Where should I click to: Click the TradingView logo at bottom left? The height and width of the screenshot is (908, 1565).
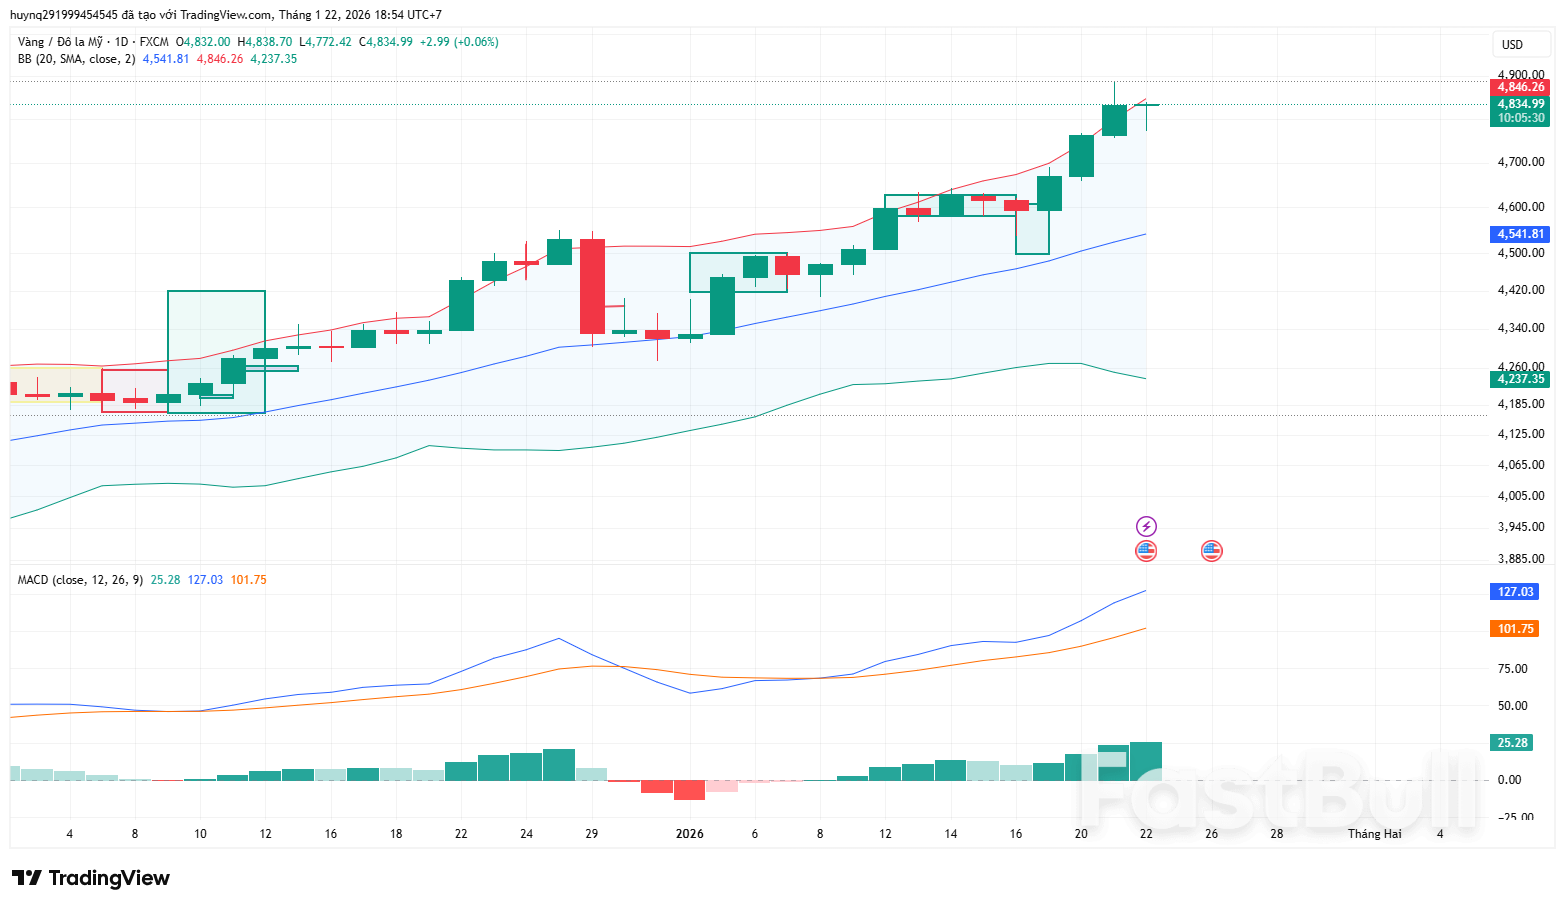point(91,878)
